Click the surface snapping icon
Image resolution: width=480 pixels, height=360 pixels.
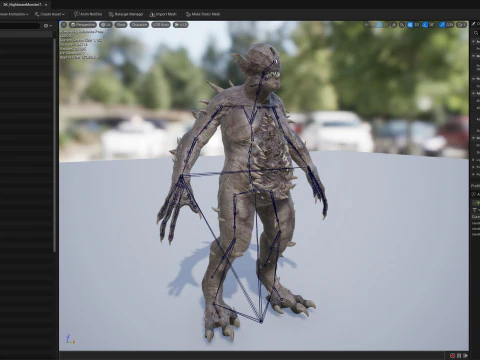coord(402,25)
